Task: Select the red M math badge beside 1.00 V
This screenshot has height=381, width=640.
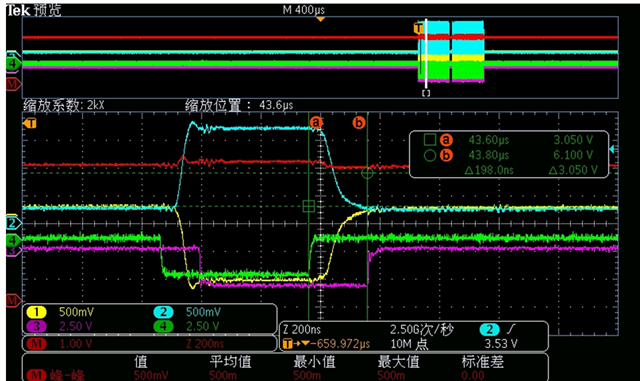Action: [36, 344]
